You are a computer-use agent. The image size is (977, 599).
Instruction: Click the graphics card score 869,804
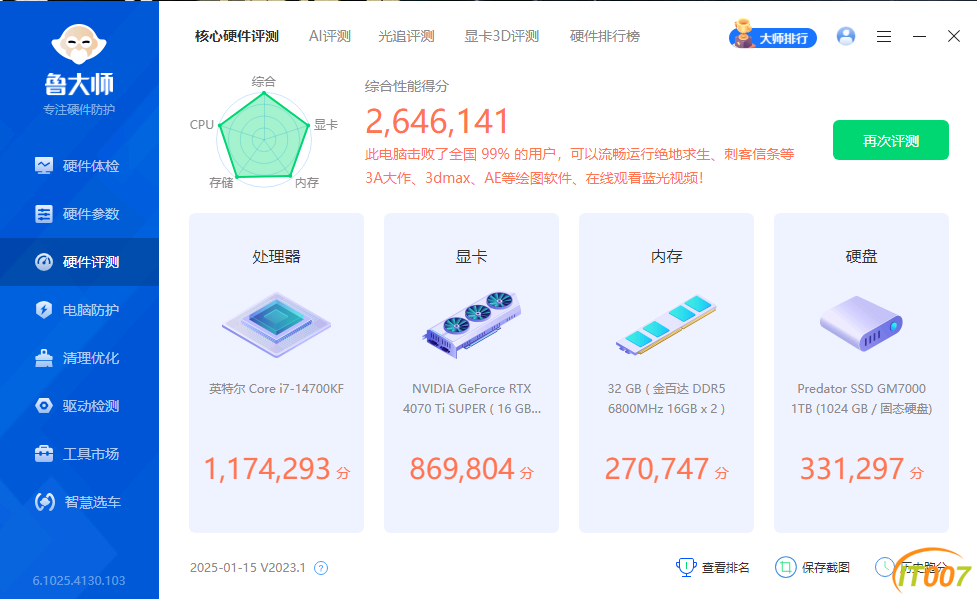[x=462, y=469]
